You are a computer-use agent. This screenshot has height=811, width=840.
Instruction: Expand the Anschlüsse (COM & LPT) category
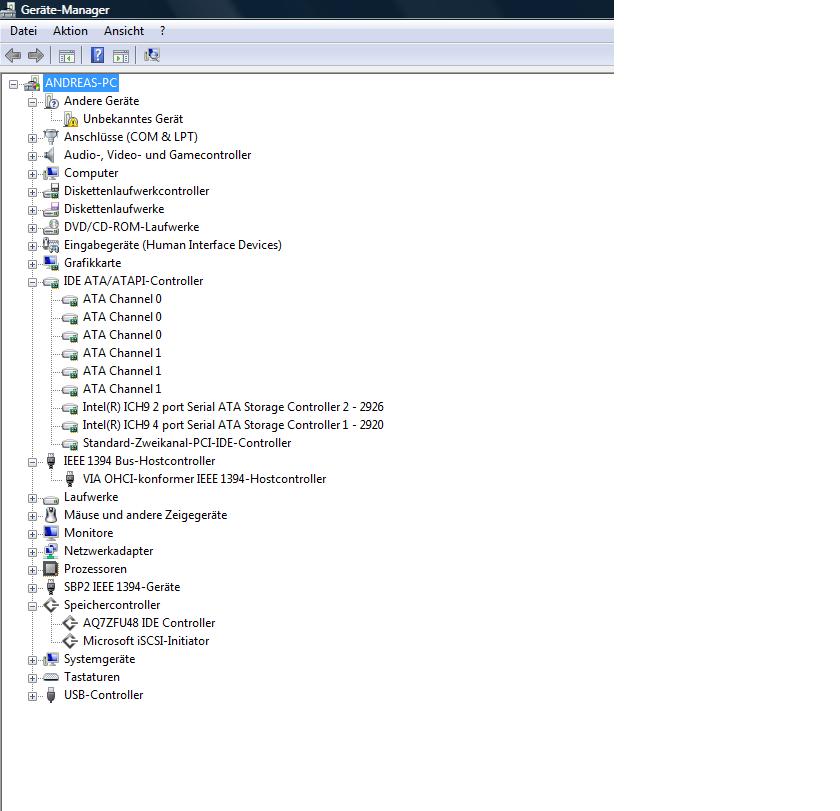tap(33, 138)
